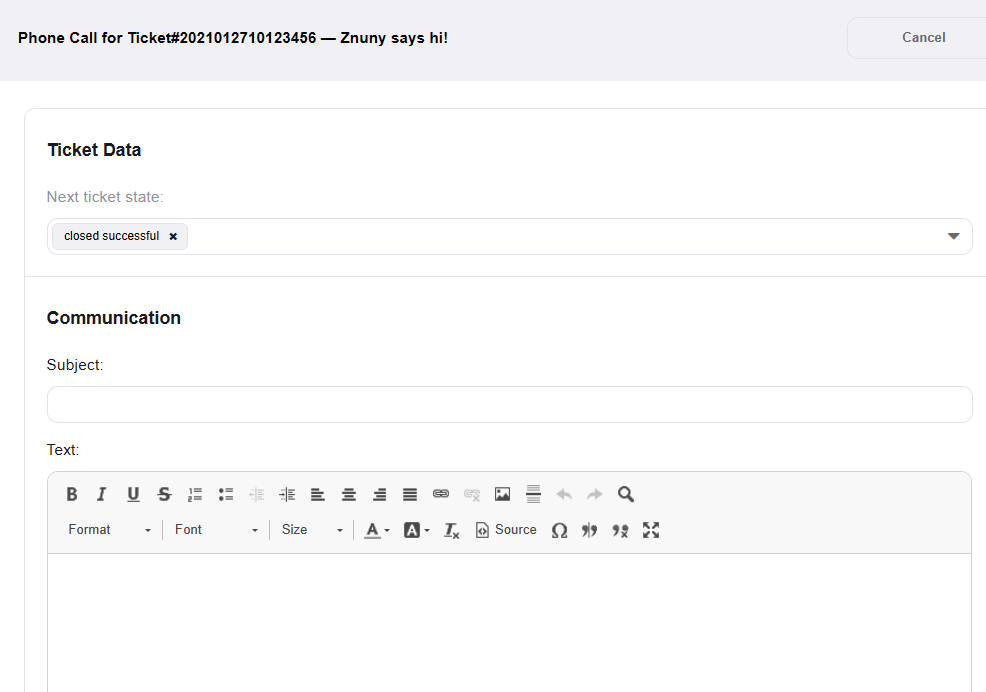Maximize the editor with the fullscreen icon
This screenshot has height=692, width=986.
coord(651,530)
